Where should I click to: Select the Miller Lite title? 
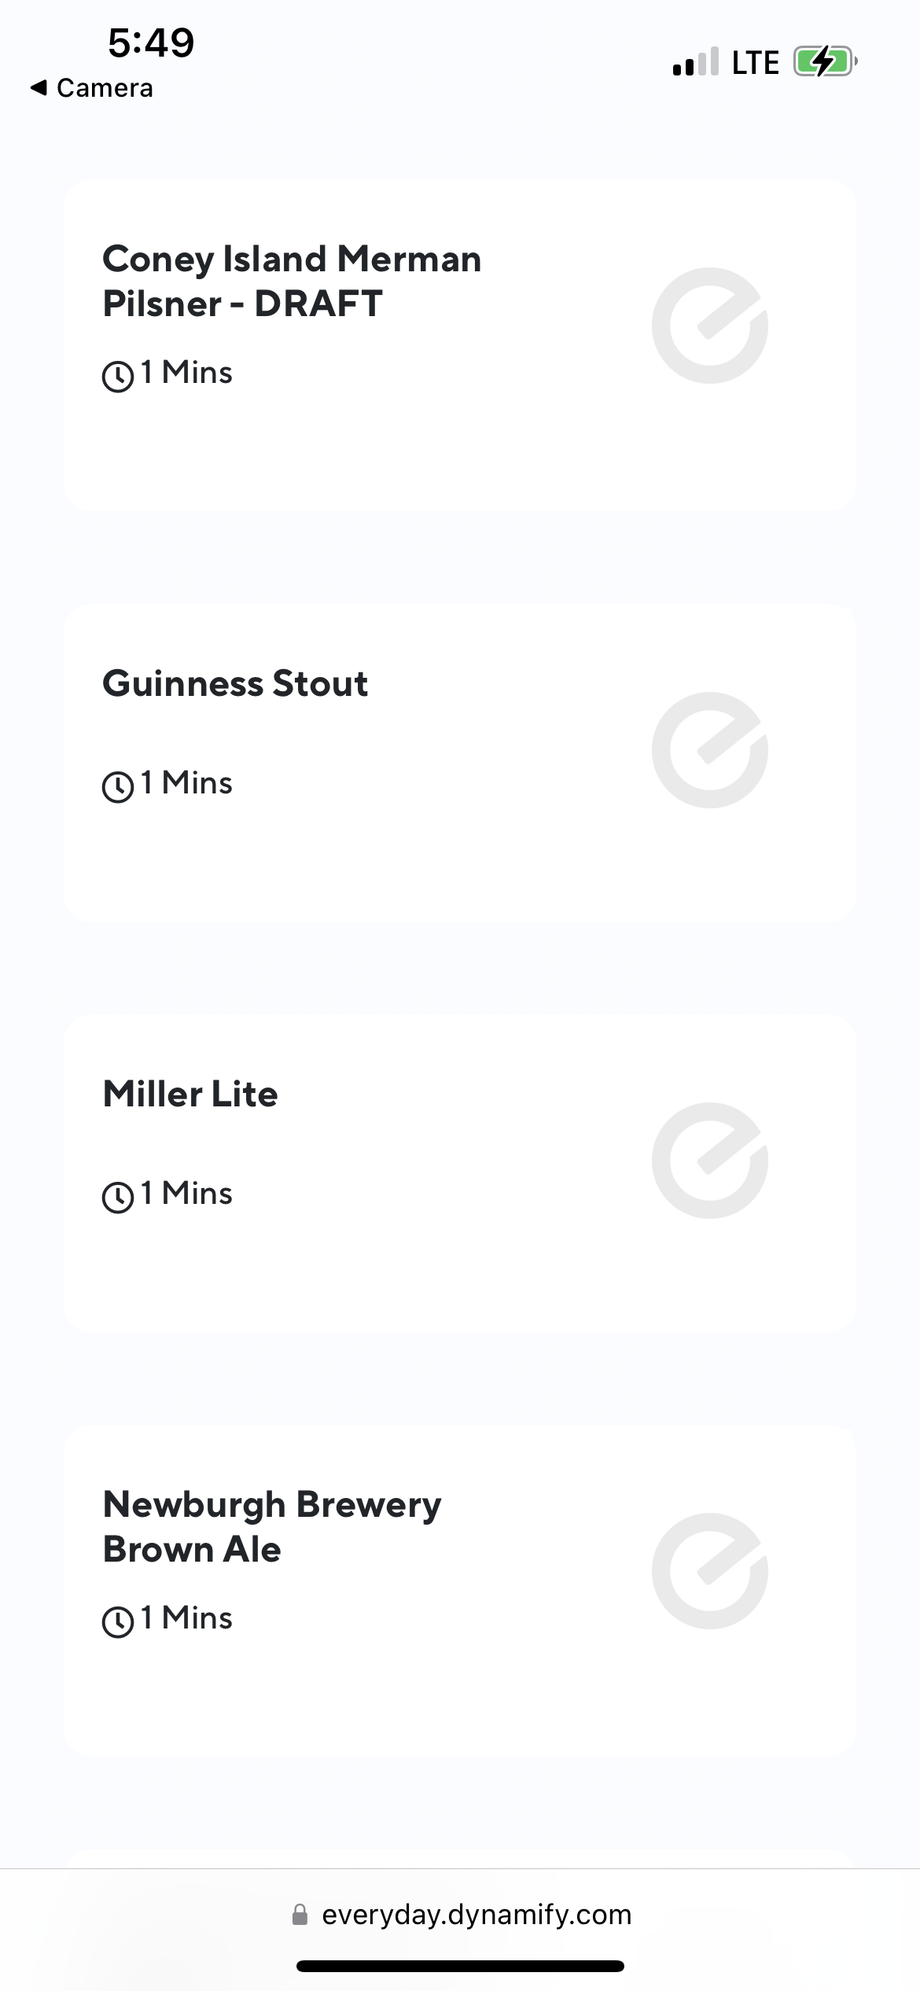pos(190,1094)
